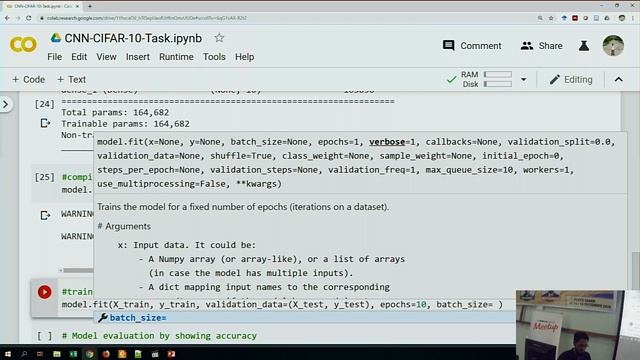The height and width of the screenshot is (360, 640).
Task: Go back in the browser
Action: coord(7,18)
